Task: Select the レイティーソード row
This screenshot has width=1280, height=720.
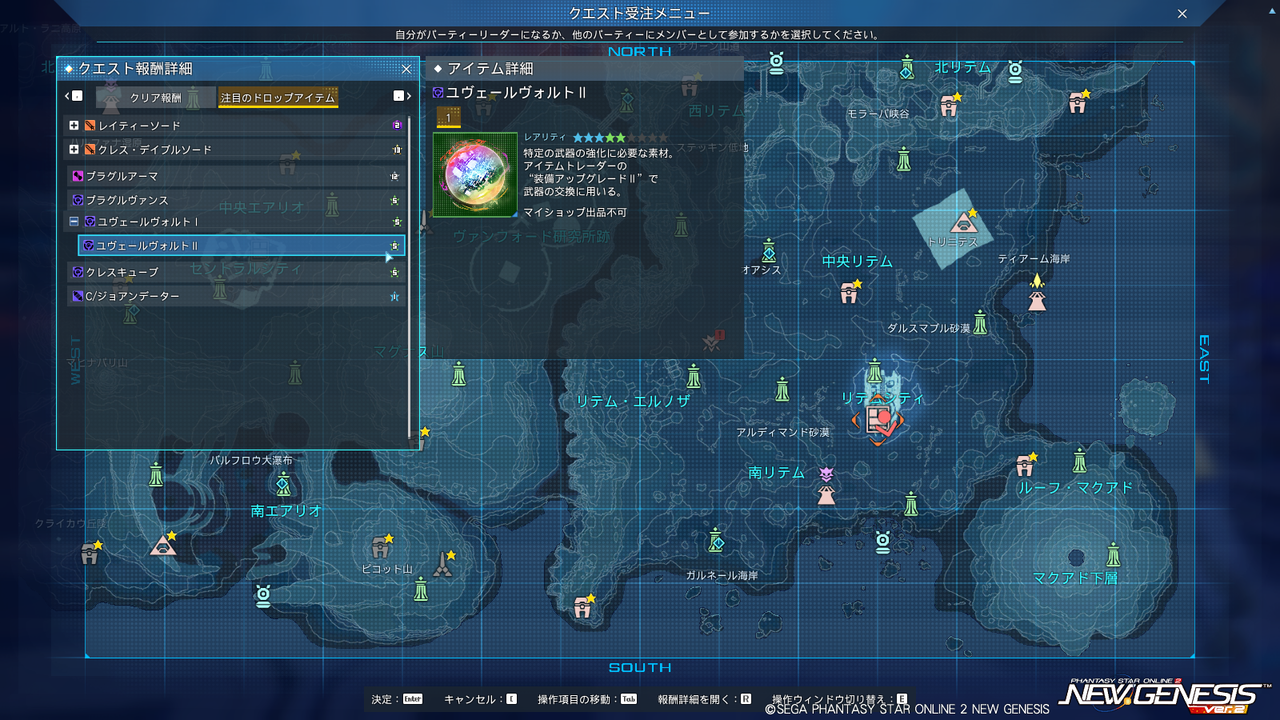Action: pyautogui.click(x=236, y=126)
